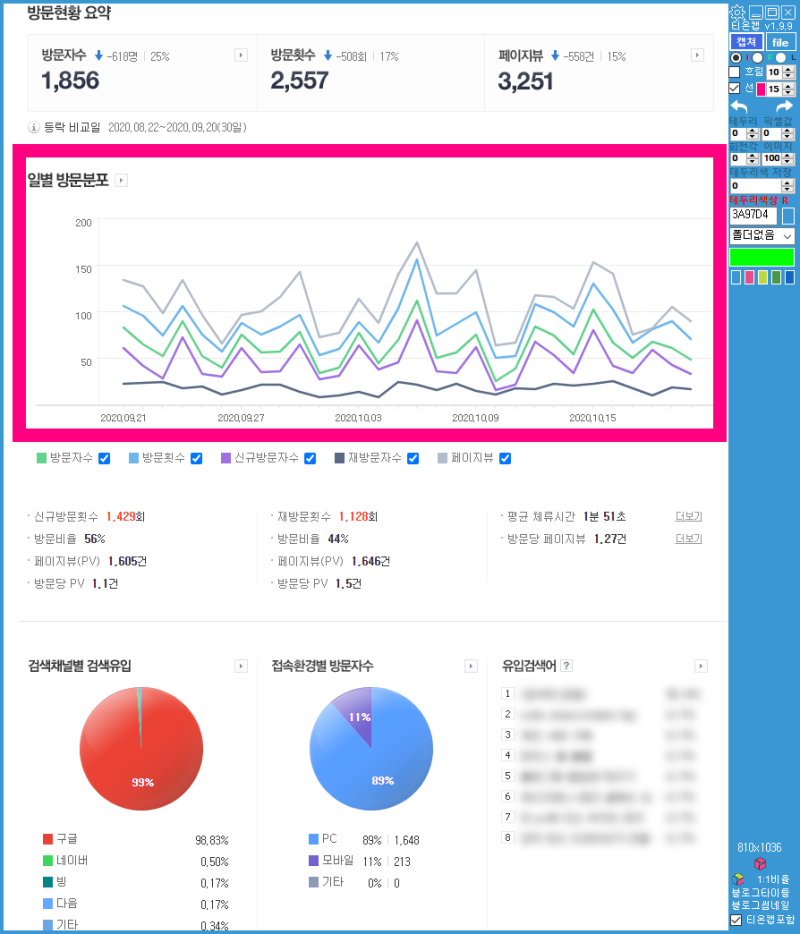The width and height of the screenshot is (800, 934).
Task: Toggle the 방문횟수 series checkbox
Action: tap(196, 458)
